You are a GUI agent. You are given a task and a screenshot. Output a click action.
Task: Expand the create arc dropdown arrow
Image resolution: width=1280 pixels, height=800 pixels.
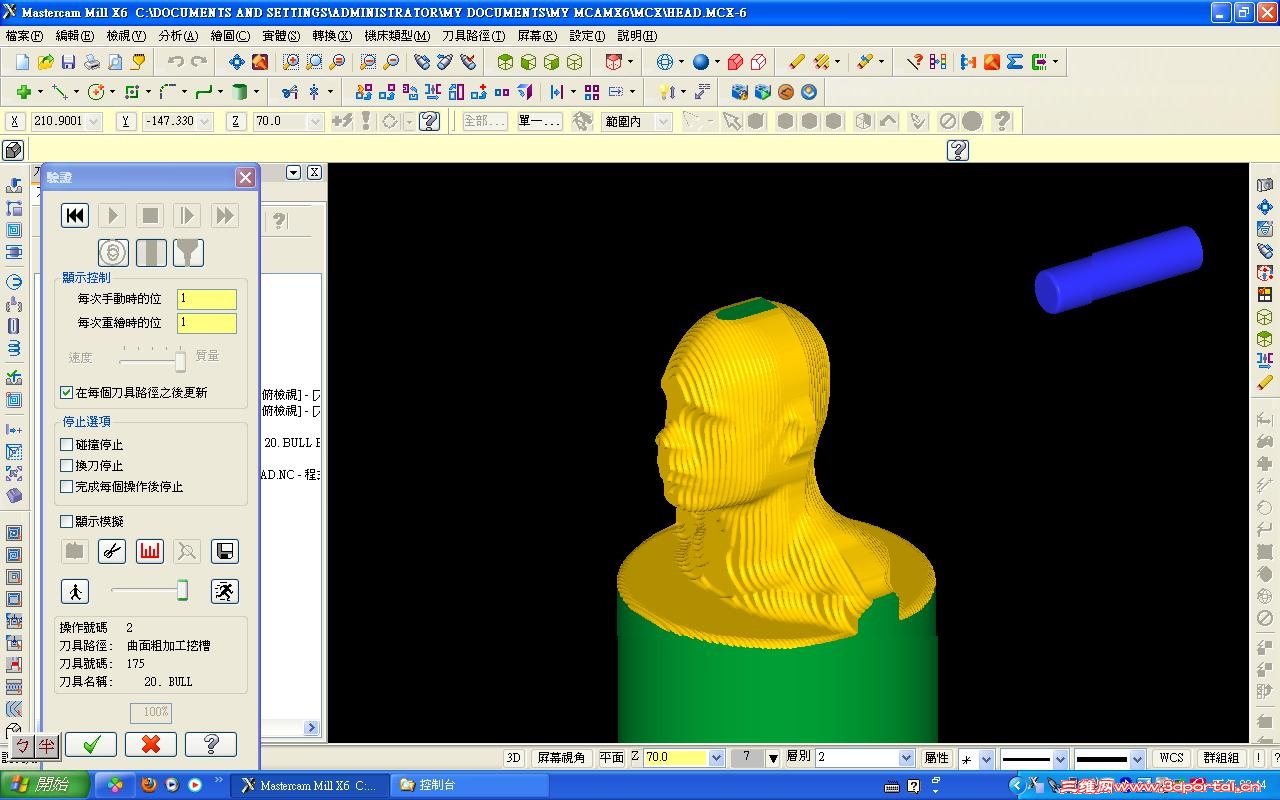112,92
